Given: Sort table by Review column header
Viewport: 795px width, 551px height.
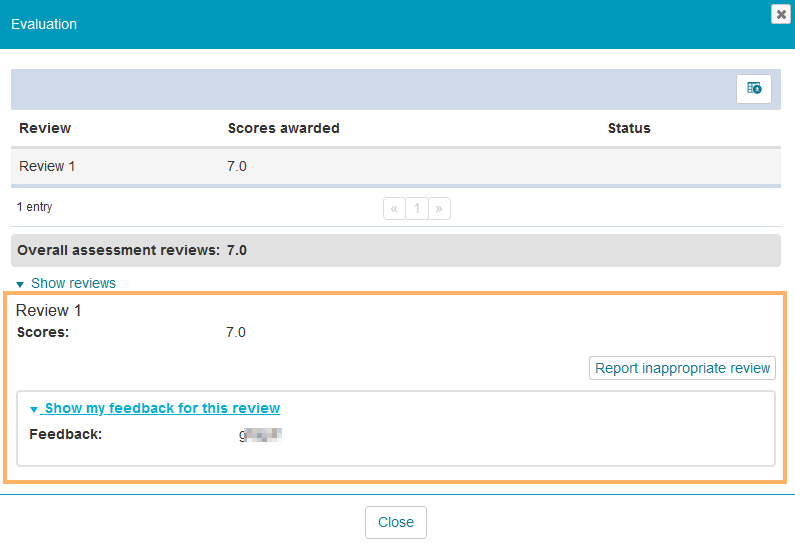Looking at the screenshot, I should pos(45,128).
